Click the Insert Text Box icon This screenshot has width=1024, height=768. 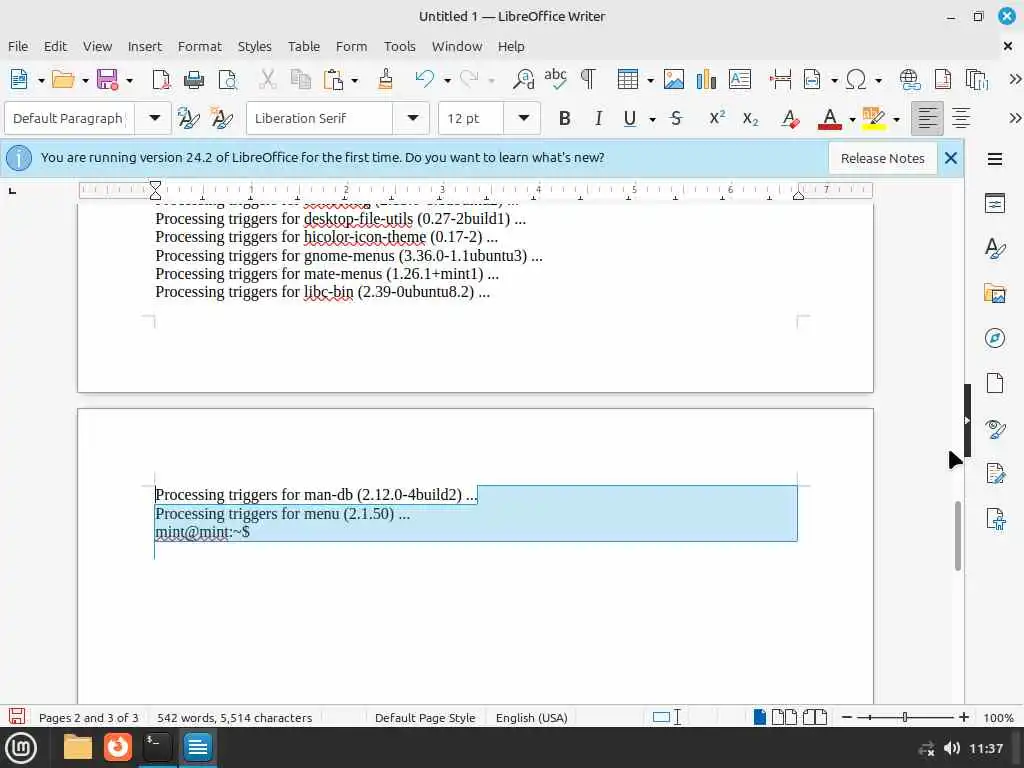[740, 79]
